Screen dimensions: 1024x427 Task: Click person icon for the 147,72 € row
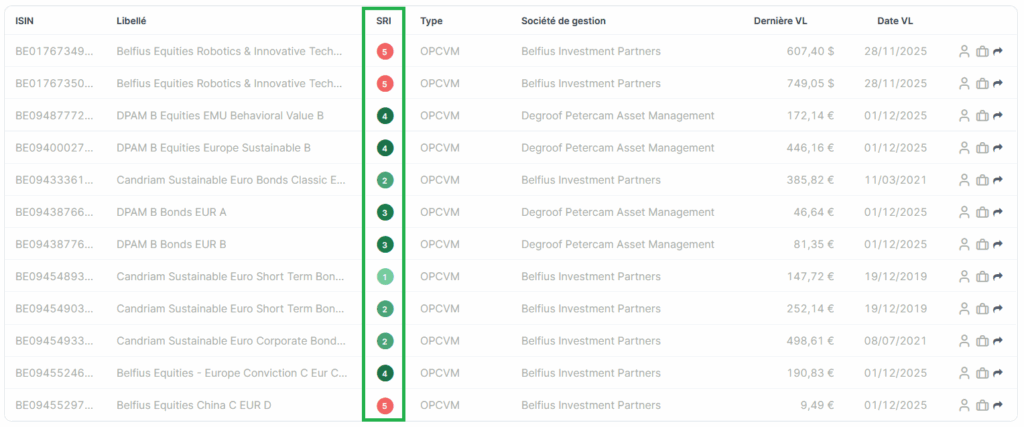[964, 276]
